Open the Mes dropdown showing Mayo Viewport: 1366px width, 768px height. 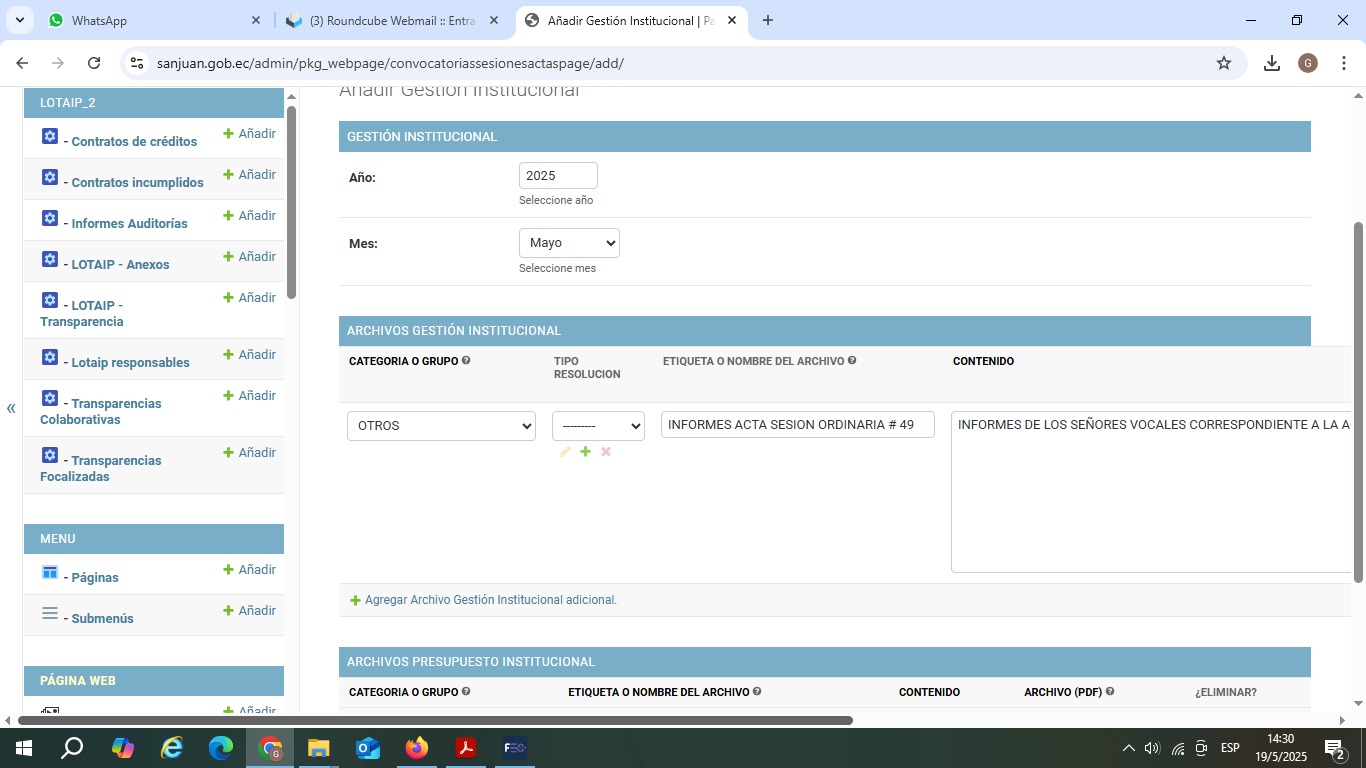(x=568, y=243)
